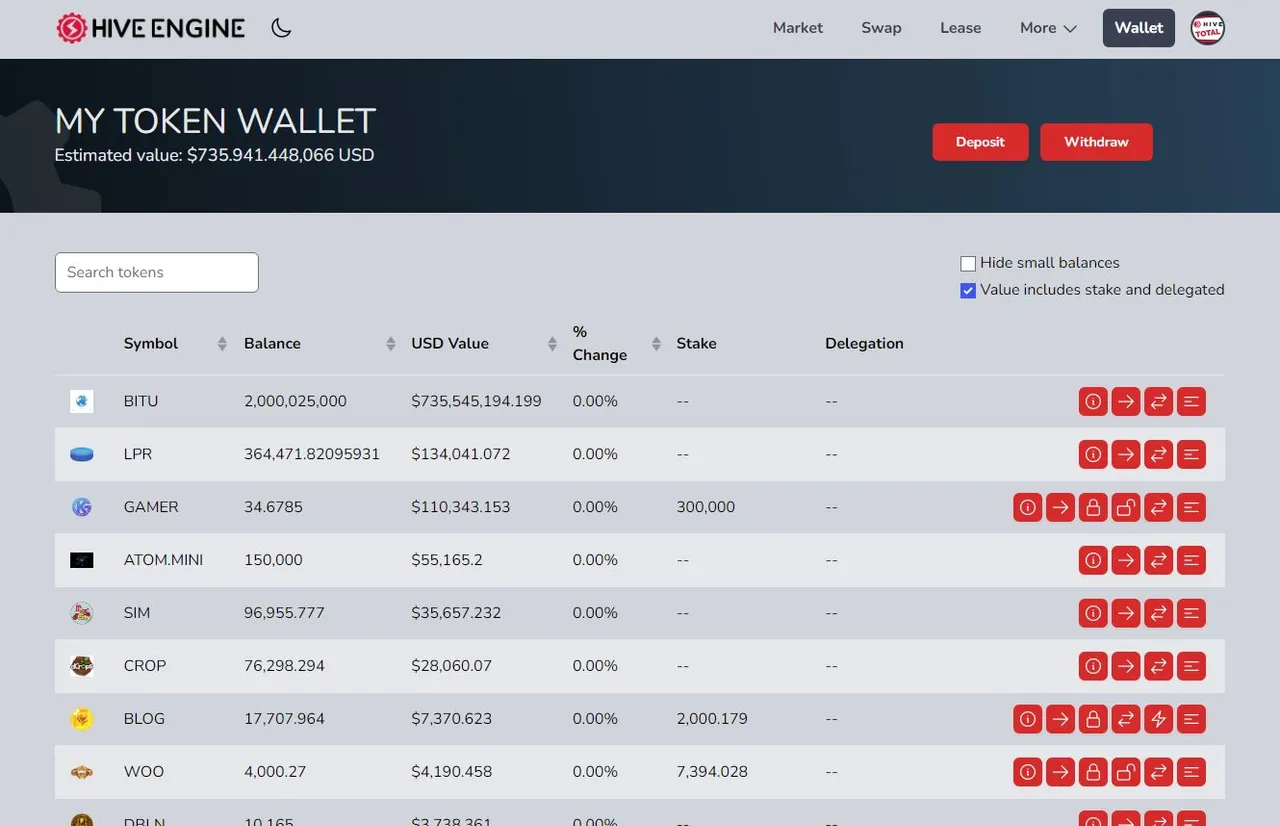
Task: Send ATOM.MINI using the arrow icon
Action: pos(1126,561)
